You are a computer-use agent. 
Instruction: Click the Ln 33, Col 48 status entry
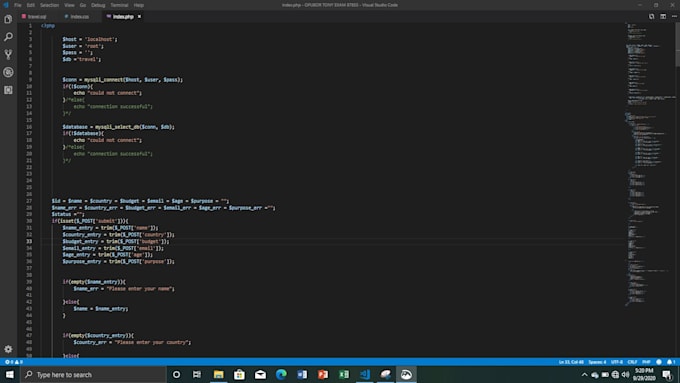point(571,362)
